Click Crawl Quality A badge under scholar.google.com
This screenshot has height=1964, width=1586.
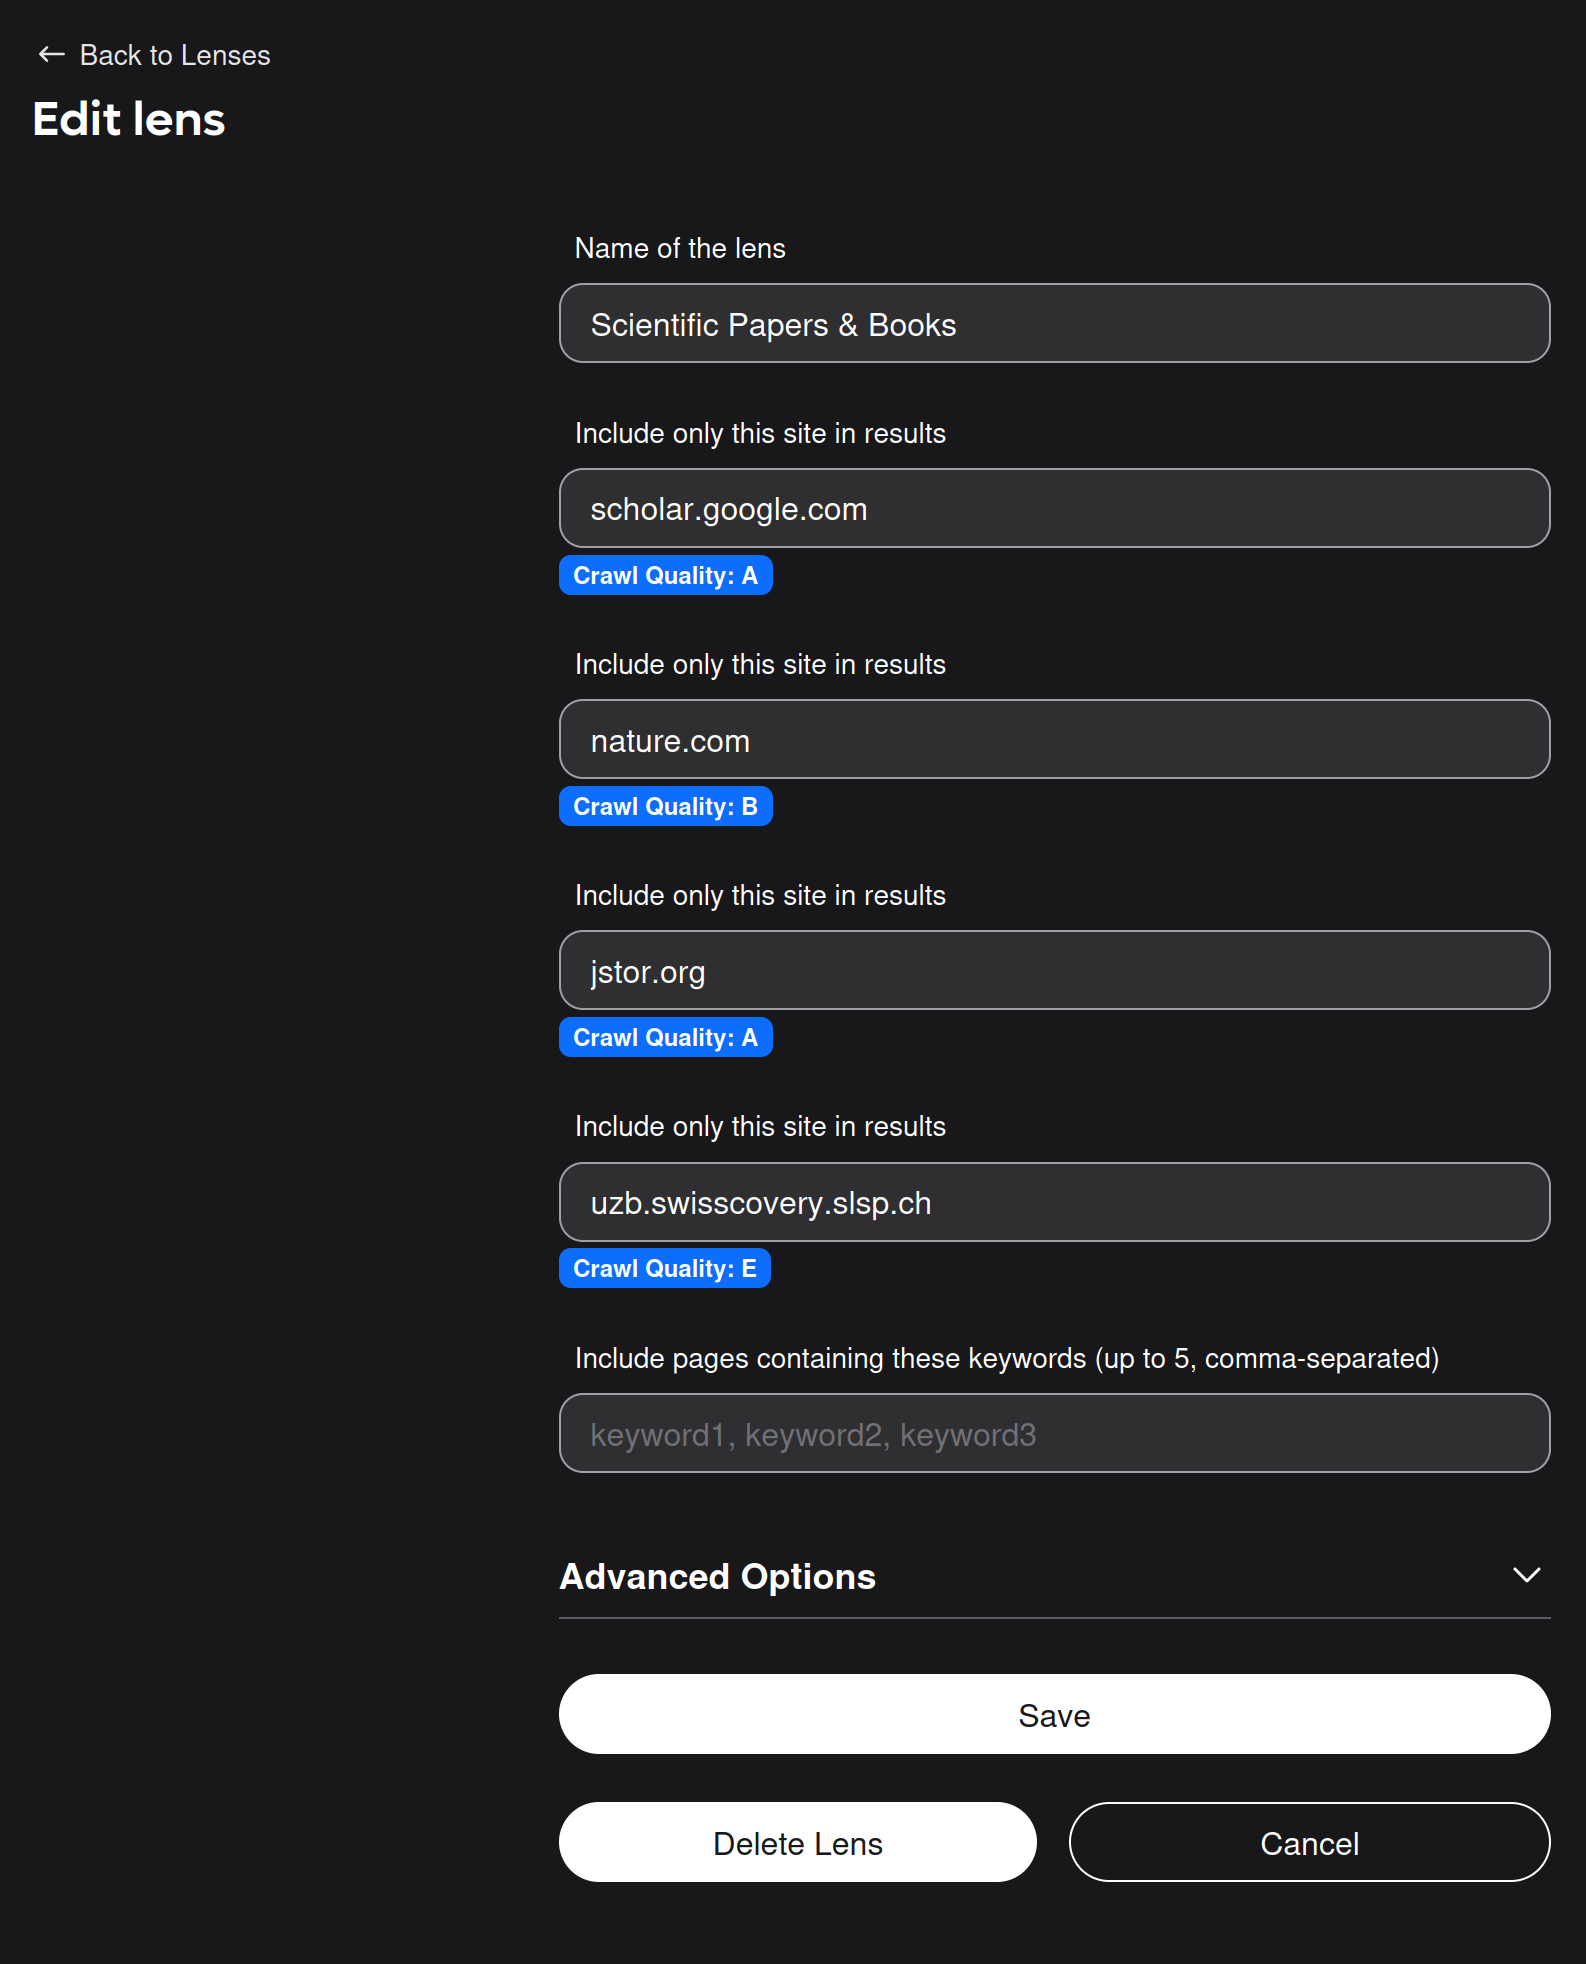(665, 576)
